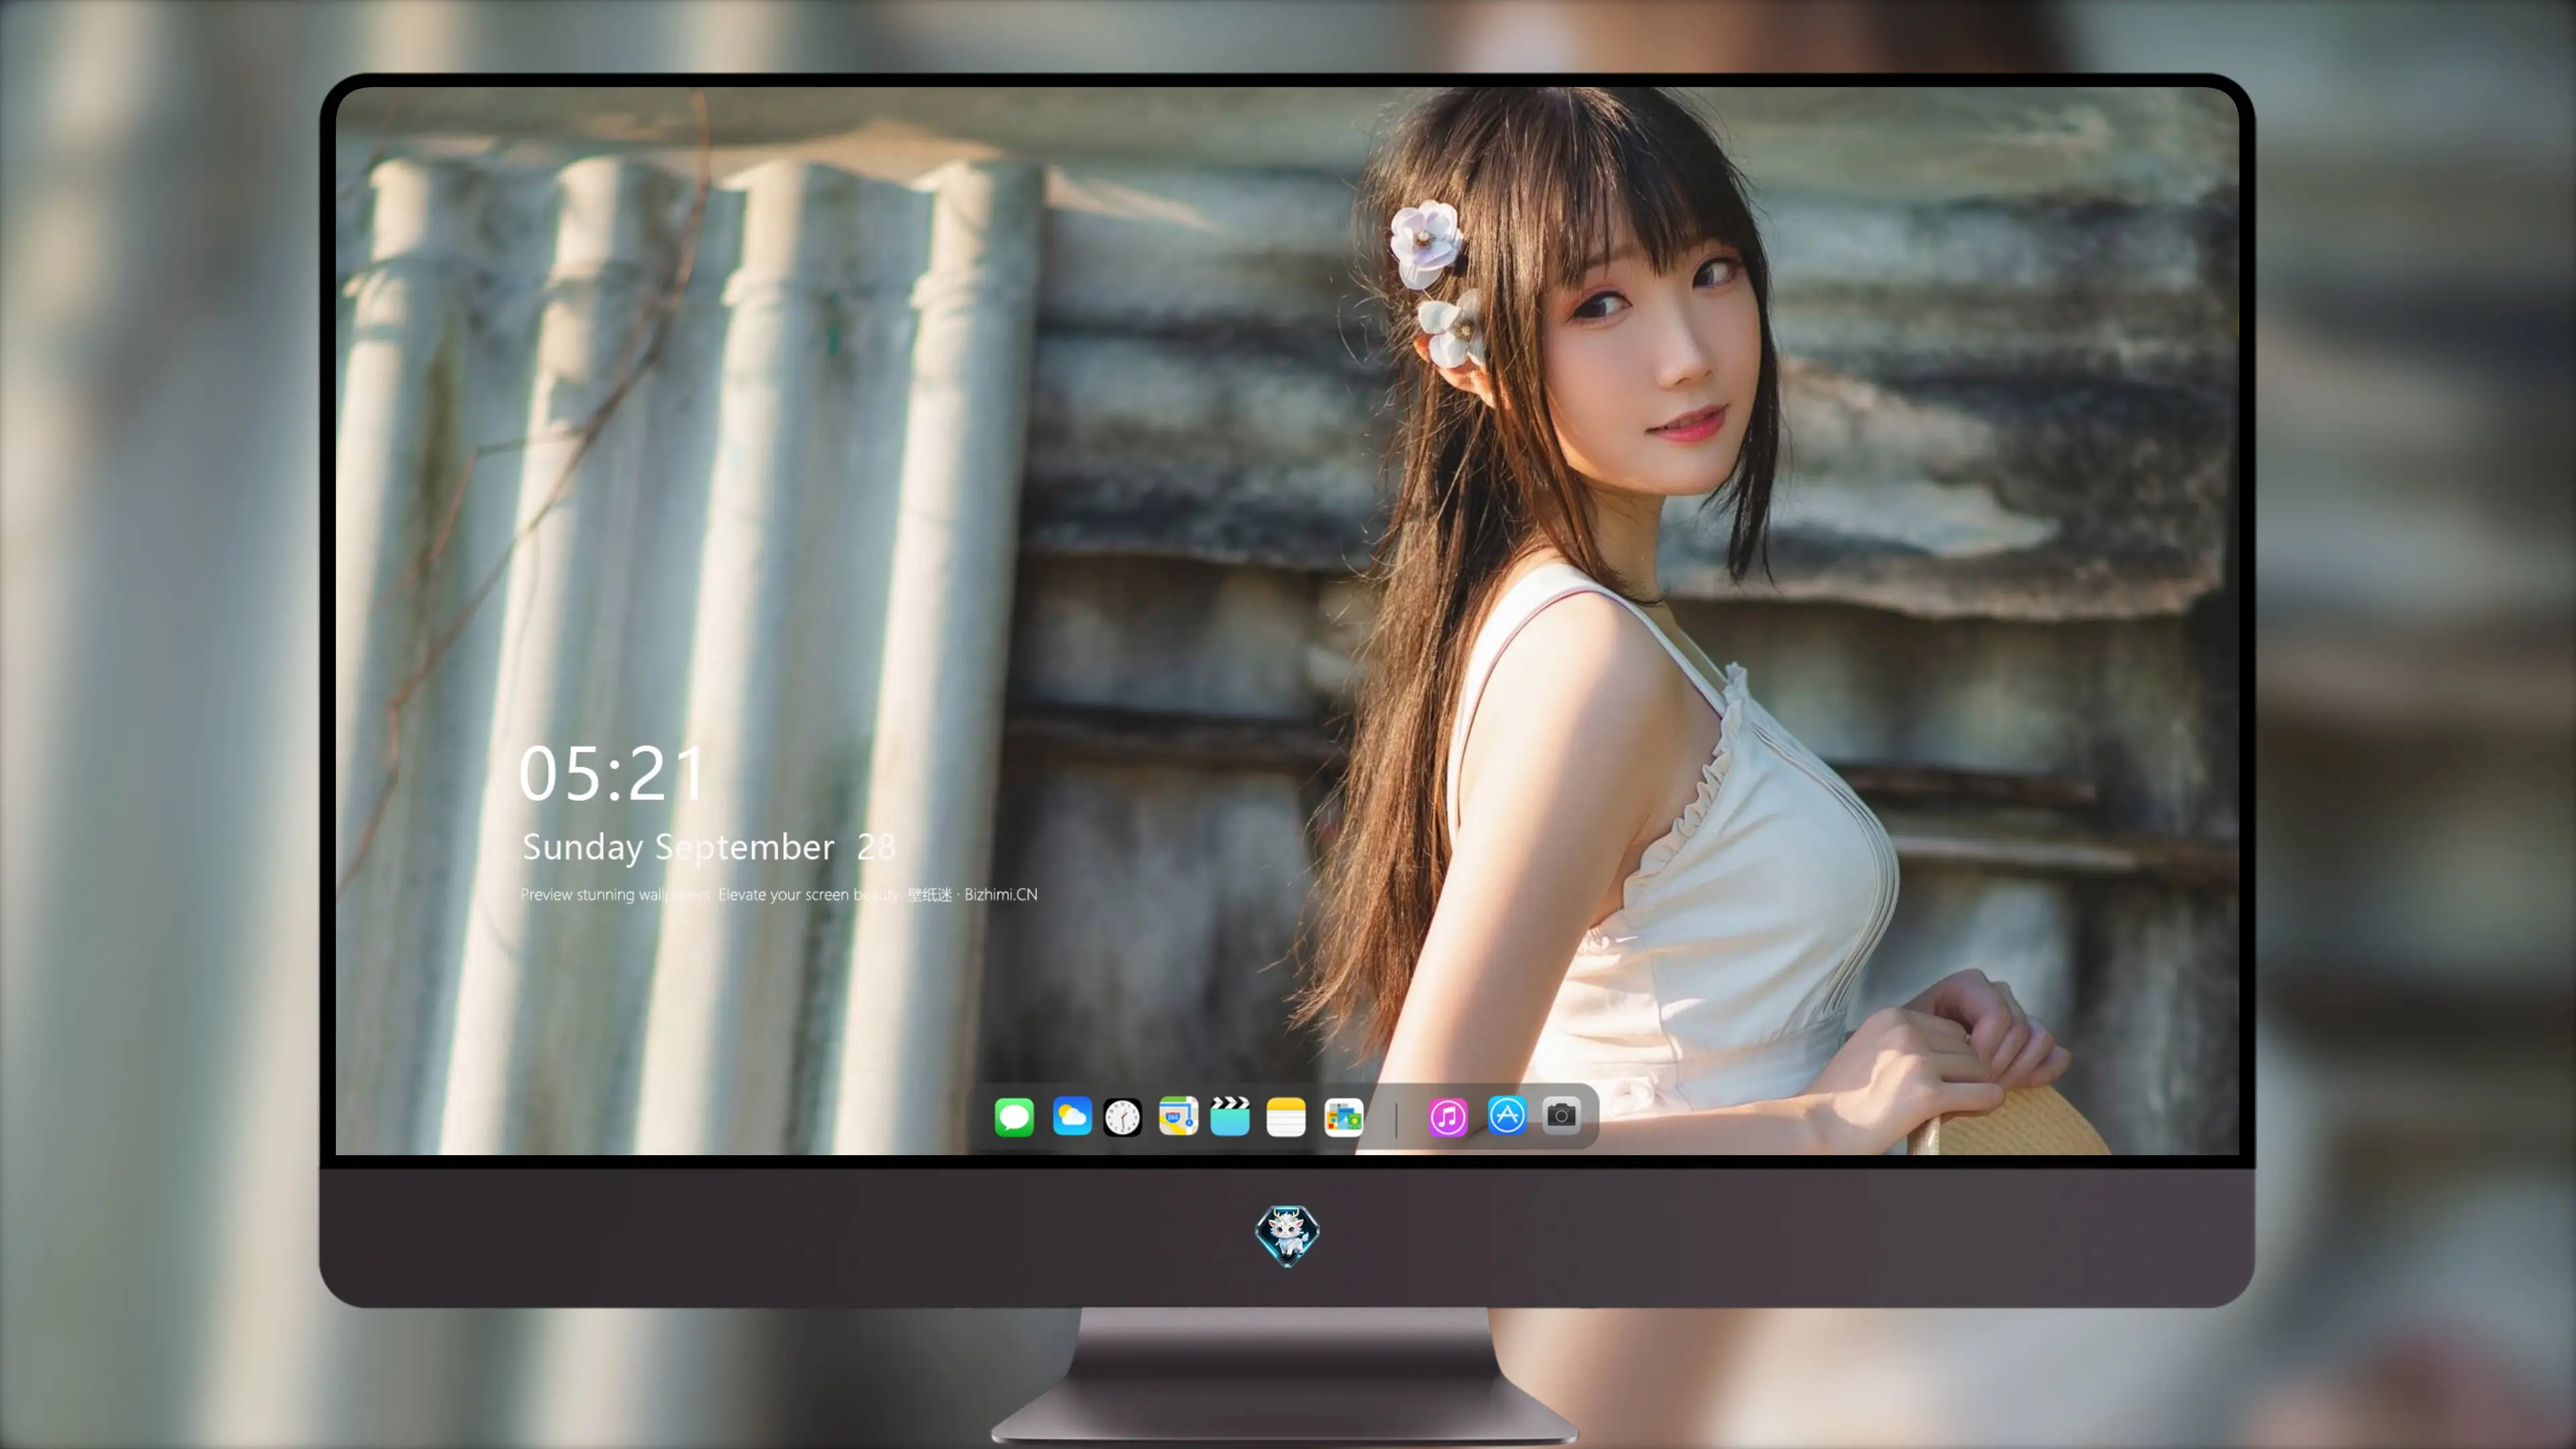Launch the Clock app from the dock
2576x1449 pixels.
[1122, 1117]
